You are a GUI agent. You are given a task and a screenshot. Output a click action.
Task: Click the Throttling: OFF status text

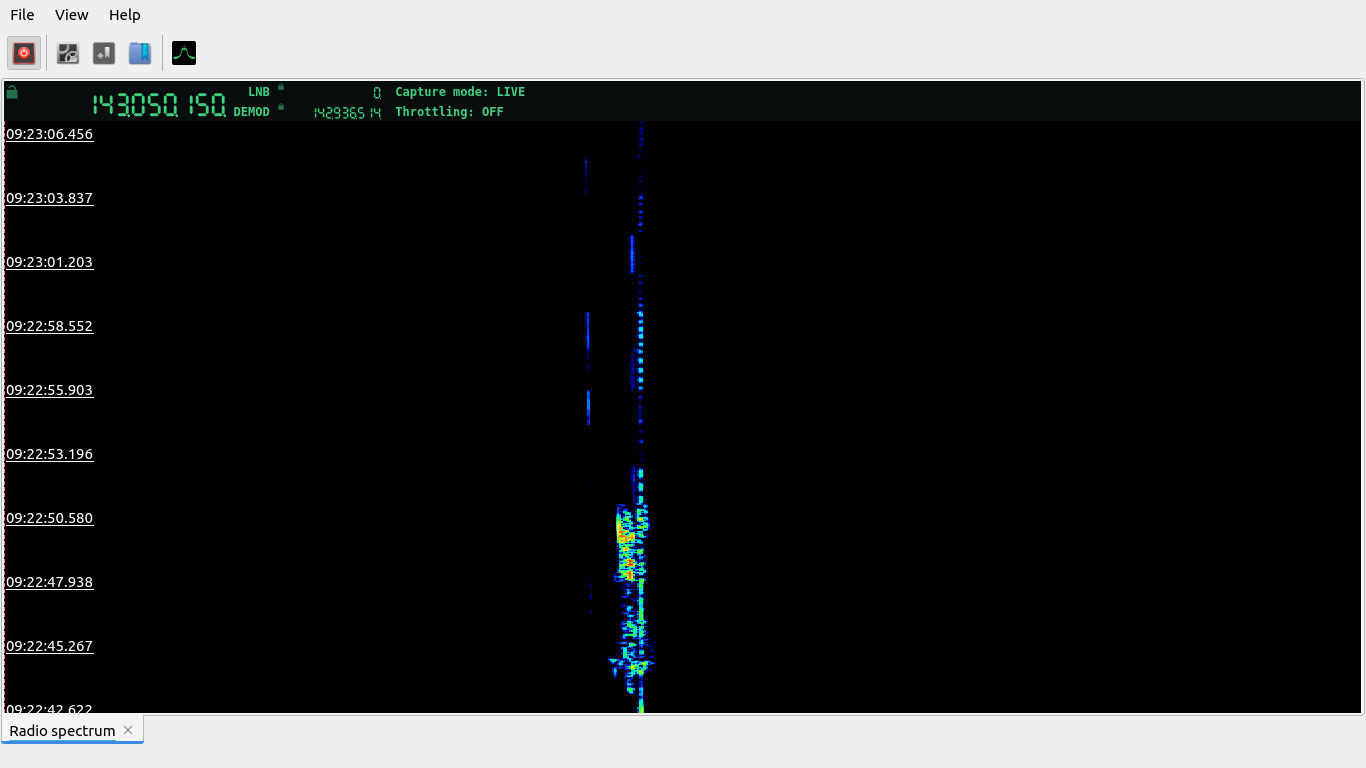point(449,112)
